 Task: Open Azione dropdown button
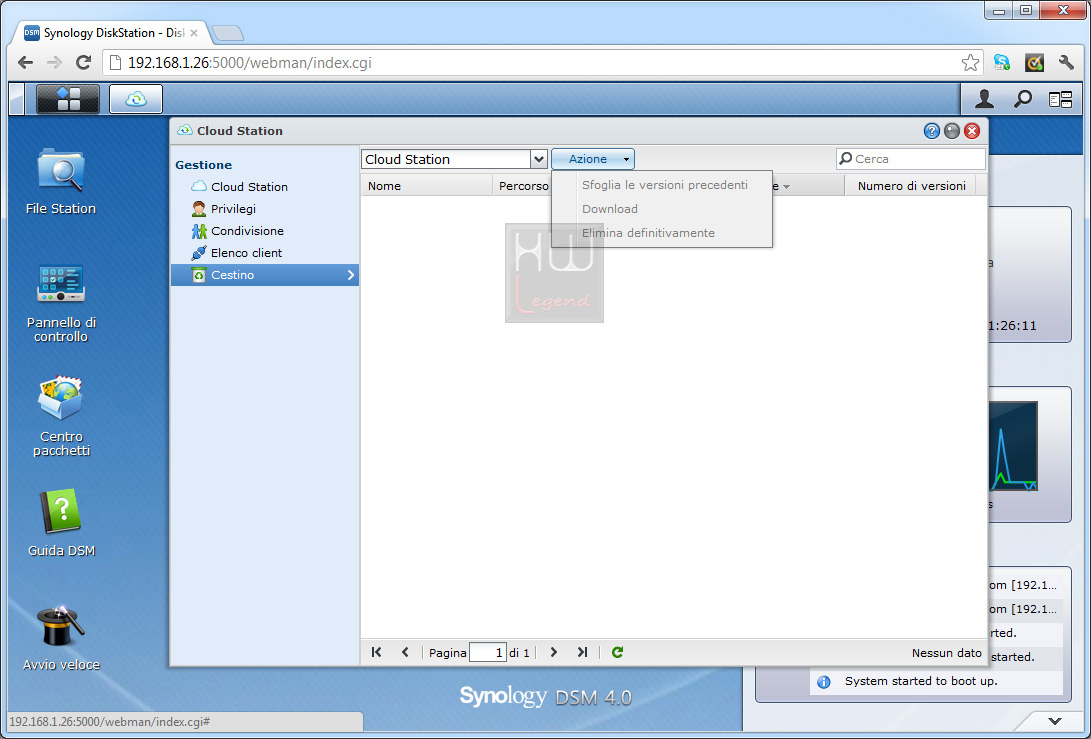click(x=593, y=159)
